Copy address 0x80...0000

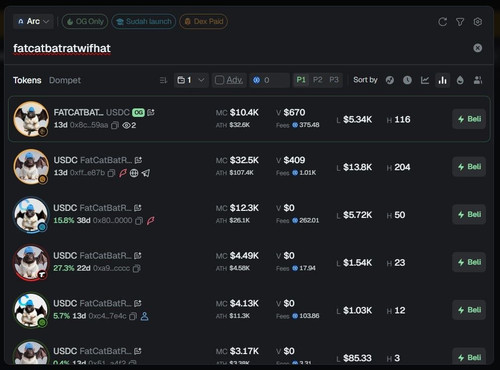point(139,221)
